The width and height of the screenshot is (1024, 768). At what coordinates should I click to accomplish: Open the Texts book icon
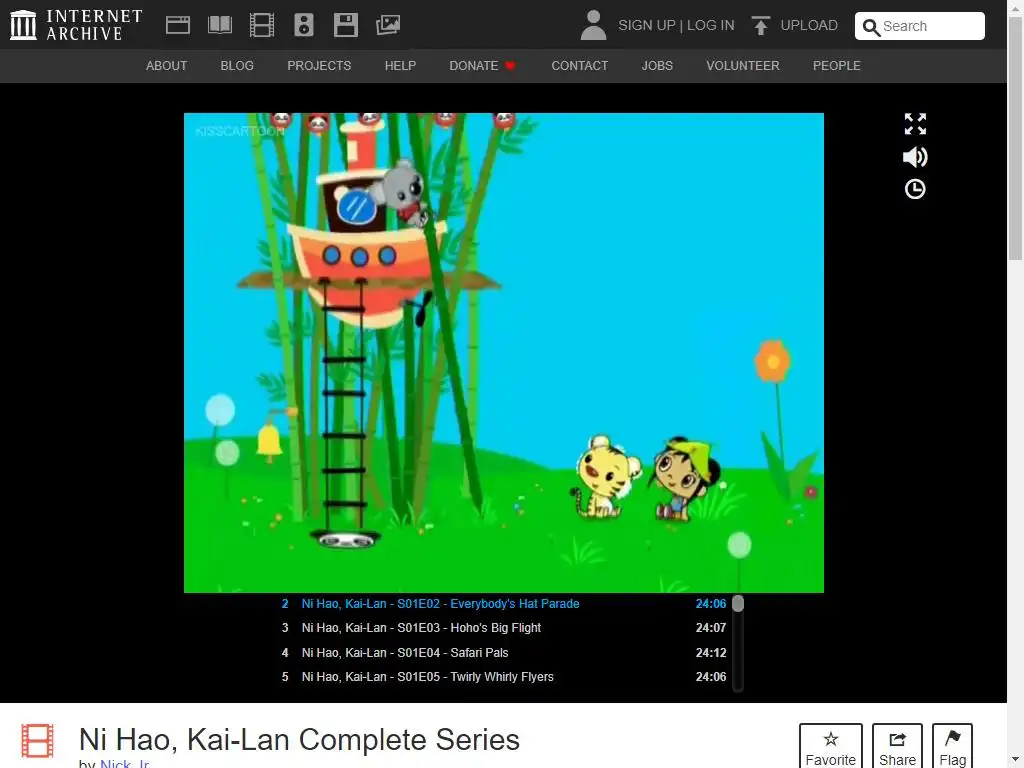(x=219, y=25)
